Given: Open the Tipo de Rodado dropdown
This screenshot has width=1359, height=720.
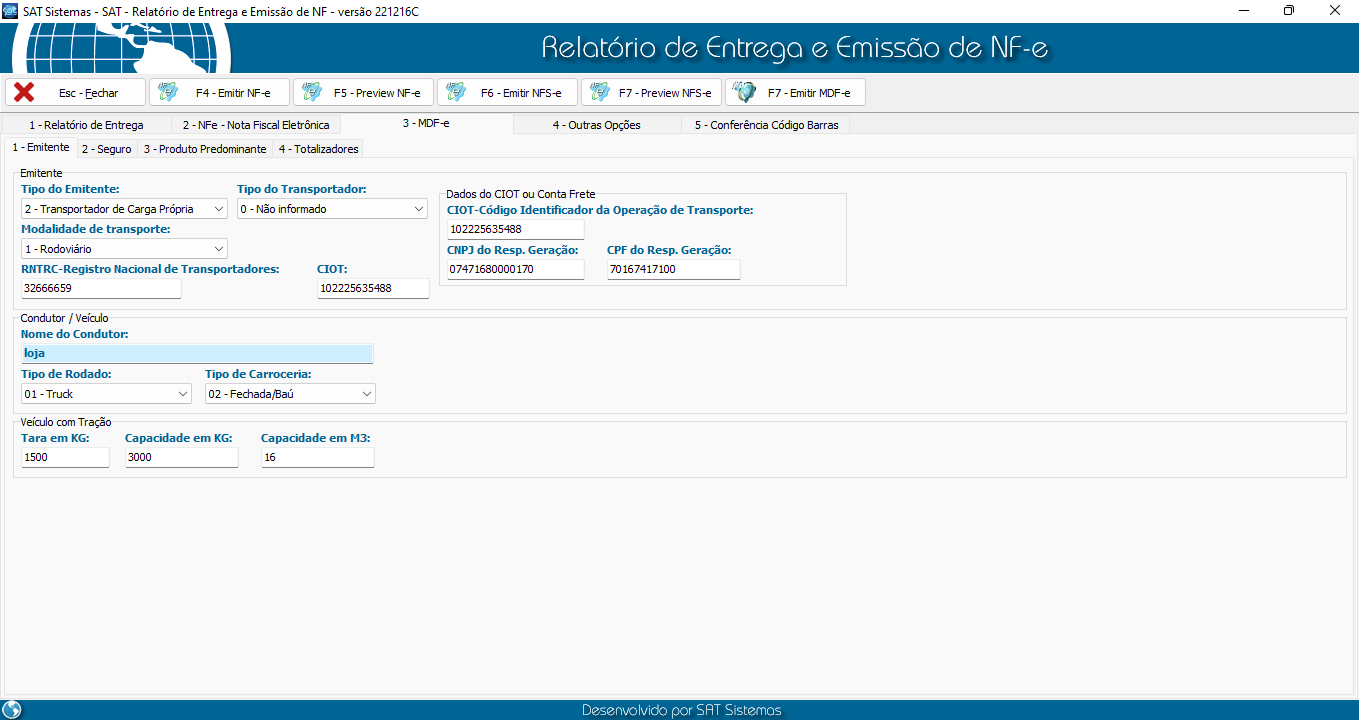Looking at the screenshot, I should 182,394.
